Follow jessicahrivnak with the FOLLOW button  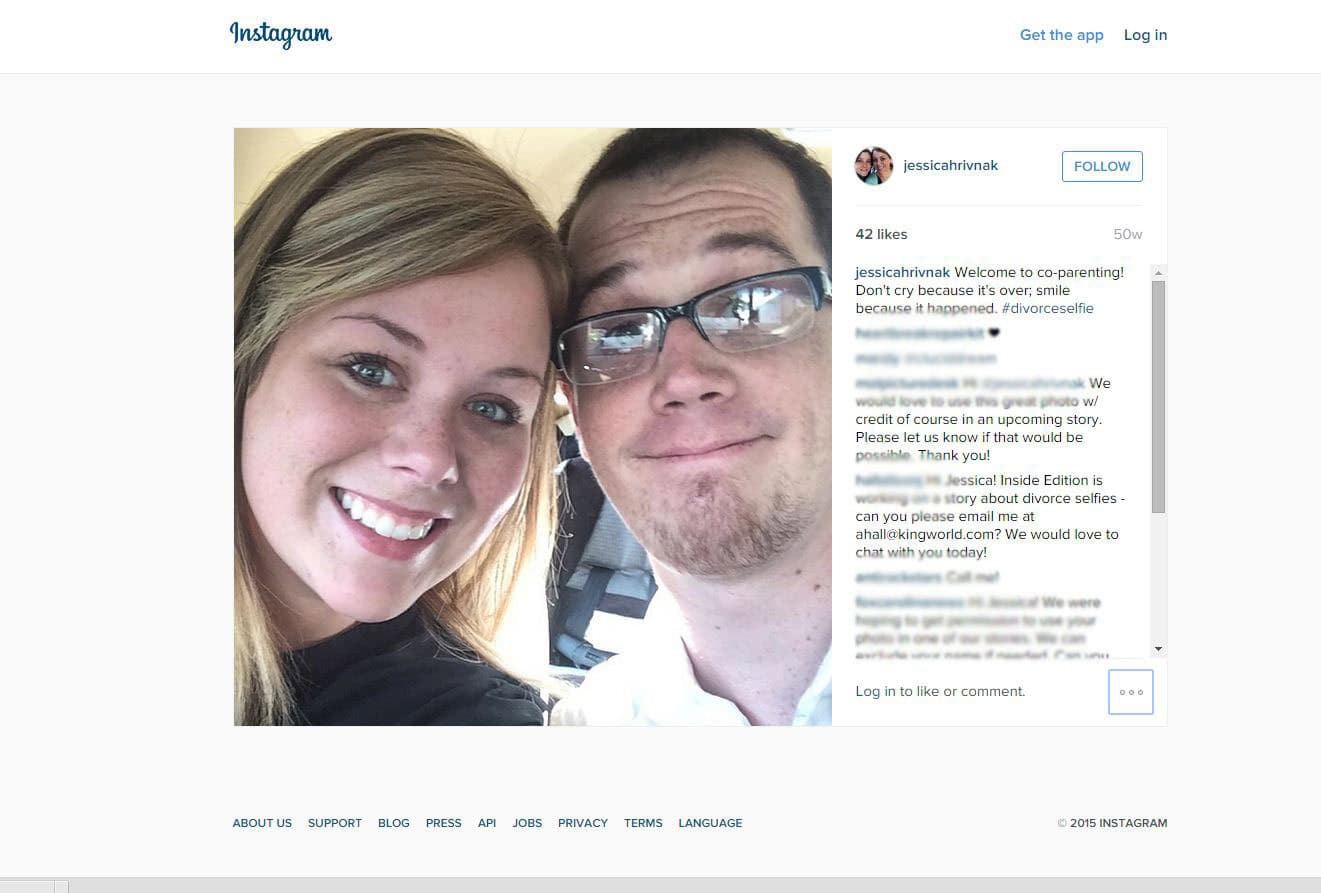(1102, 167)
